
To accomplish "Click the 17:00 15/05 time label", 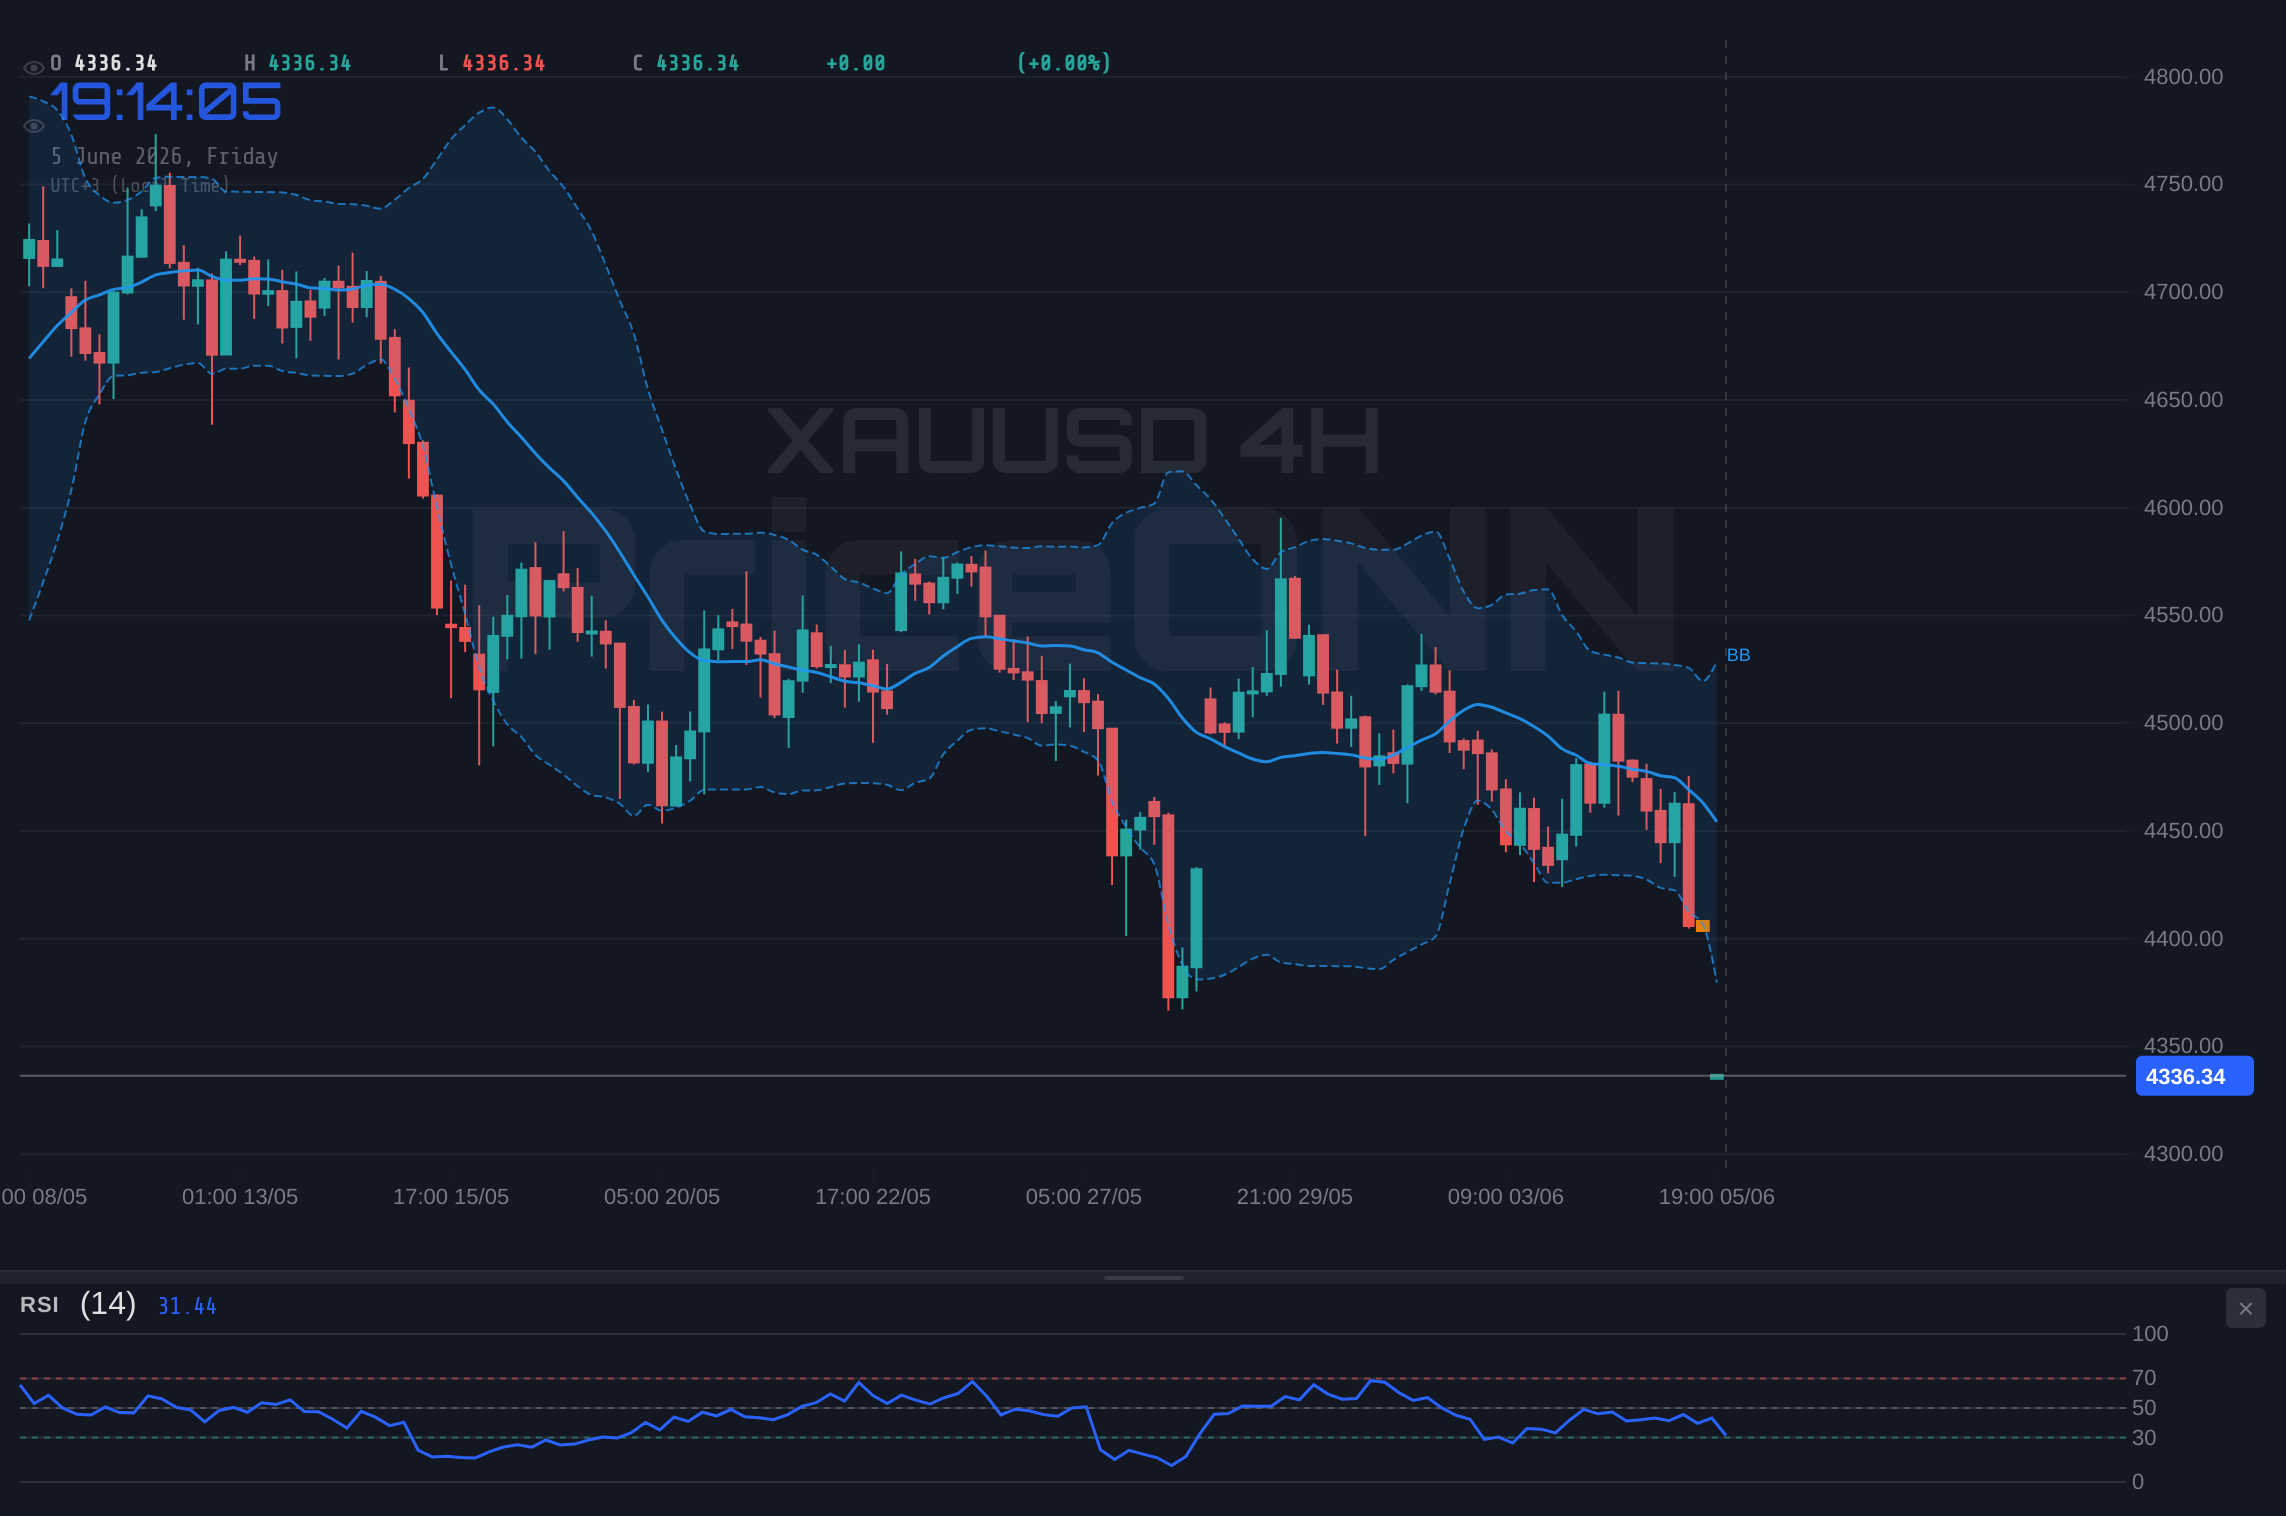I will click(x=451, y=1197).
